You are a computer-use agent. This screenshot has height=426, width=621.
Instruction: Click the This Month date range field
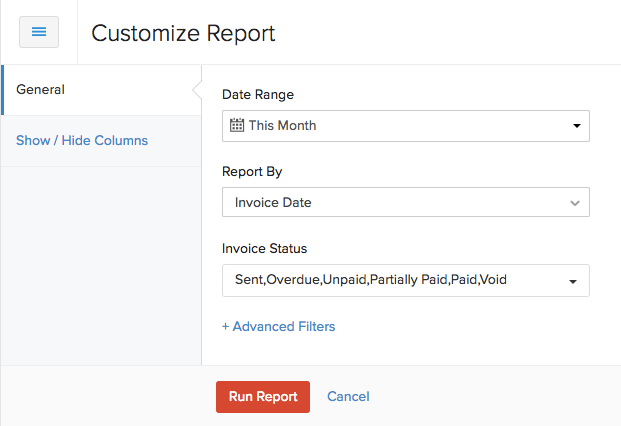400,126
